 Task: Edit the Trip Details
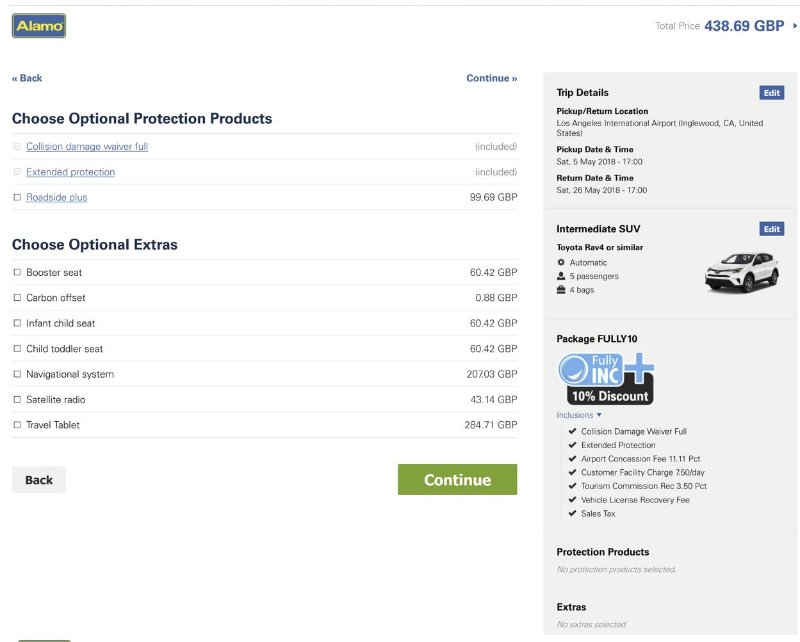(771, 93)
